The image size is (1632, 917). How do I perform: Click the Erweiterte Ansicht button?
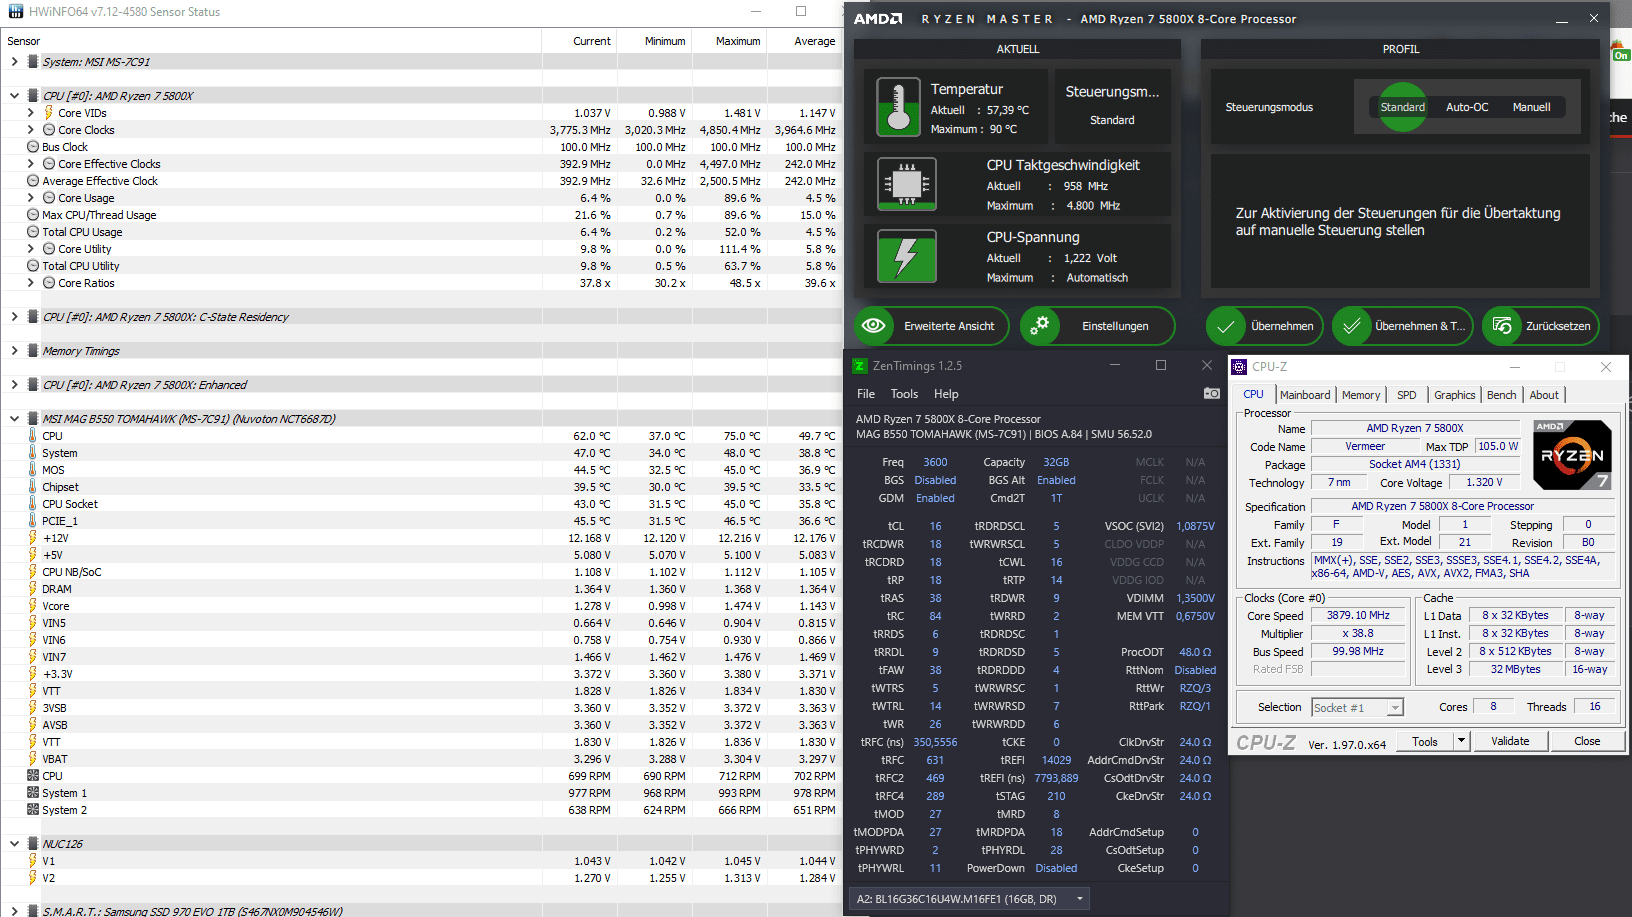[x=931, y=326]
